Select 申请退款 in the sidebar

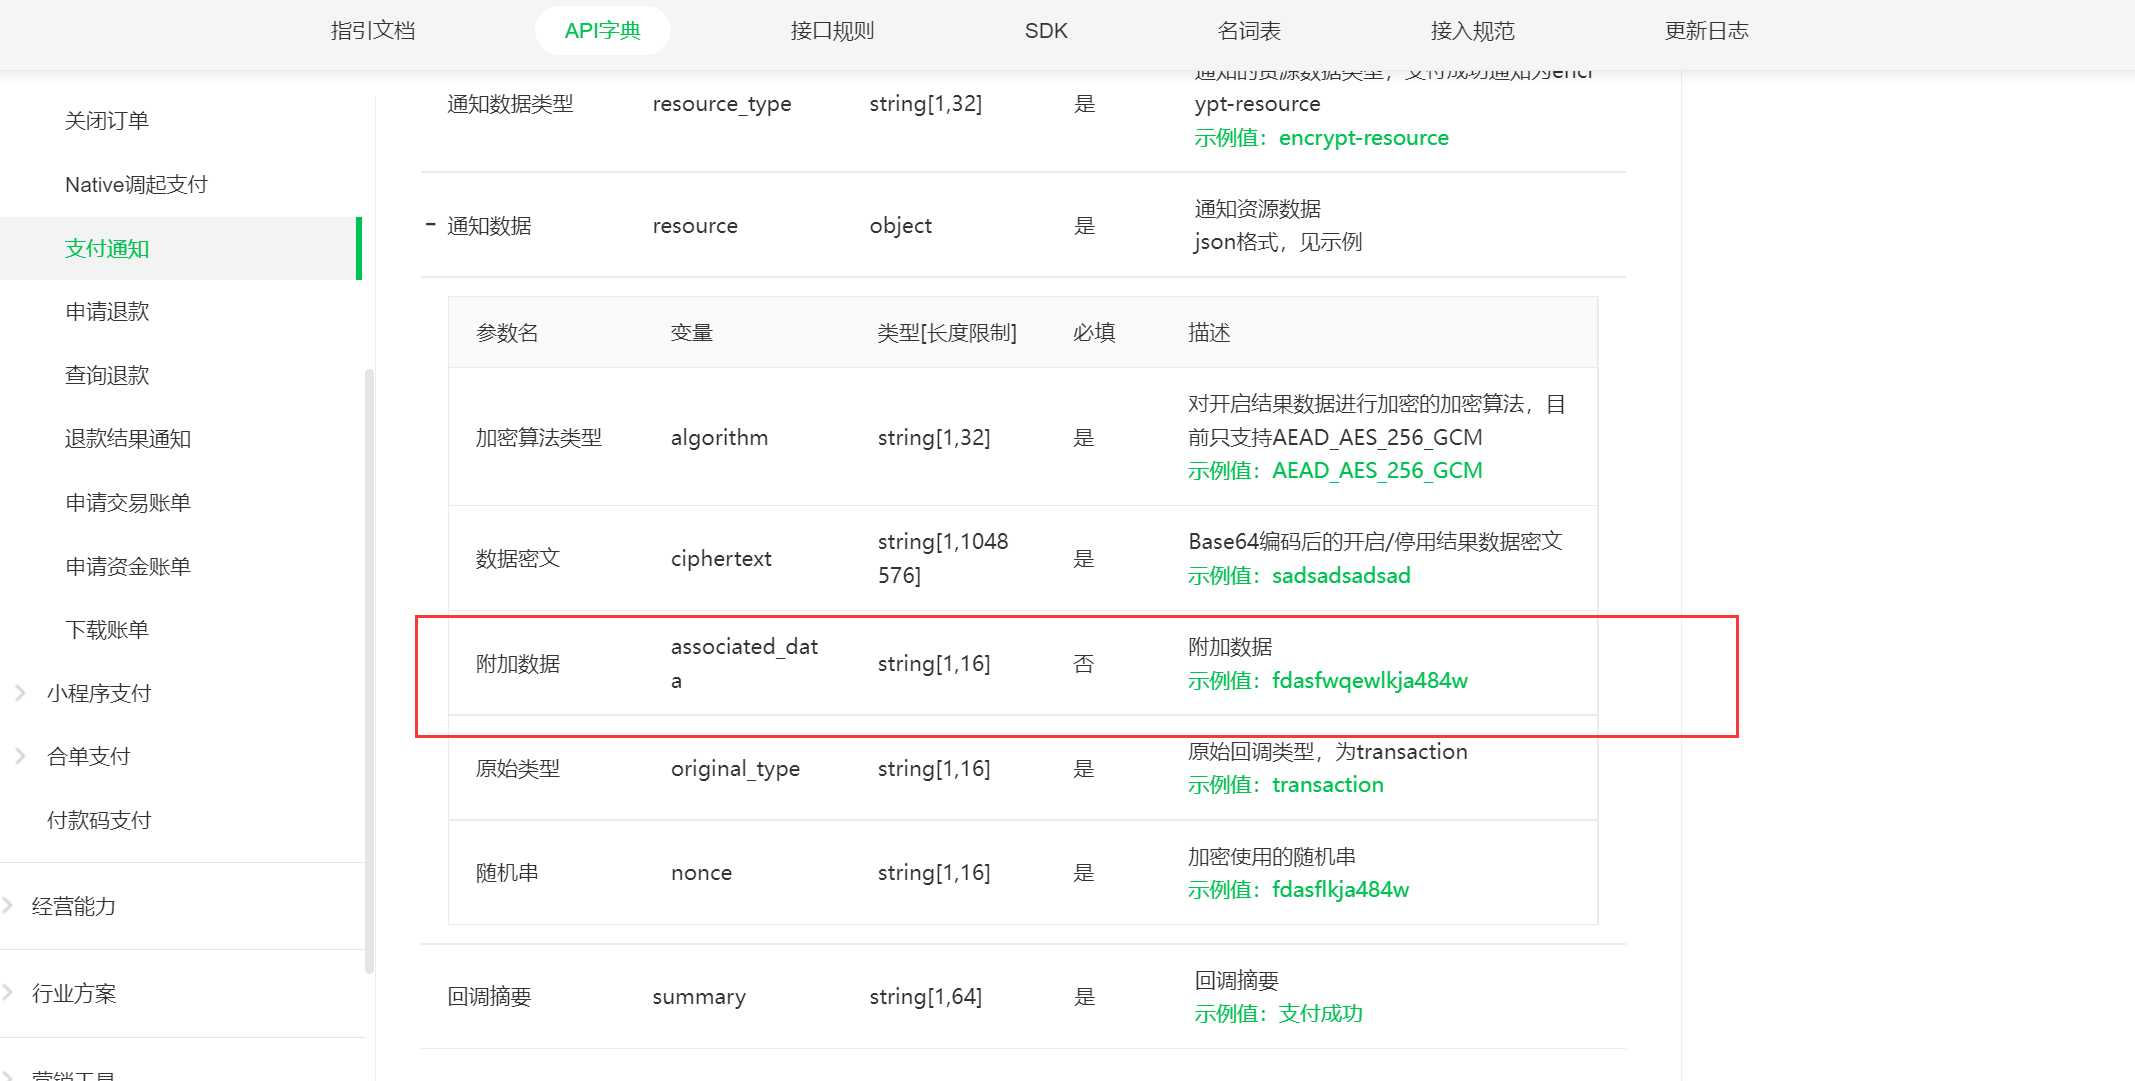tap(107, 312)
